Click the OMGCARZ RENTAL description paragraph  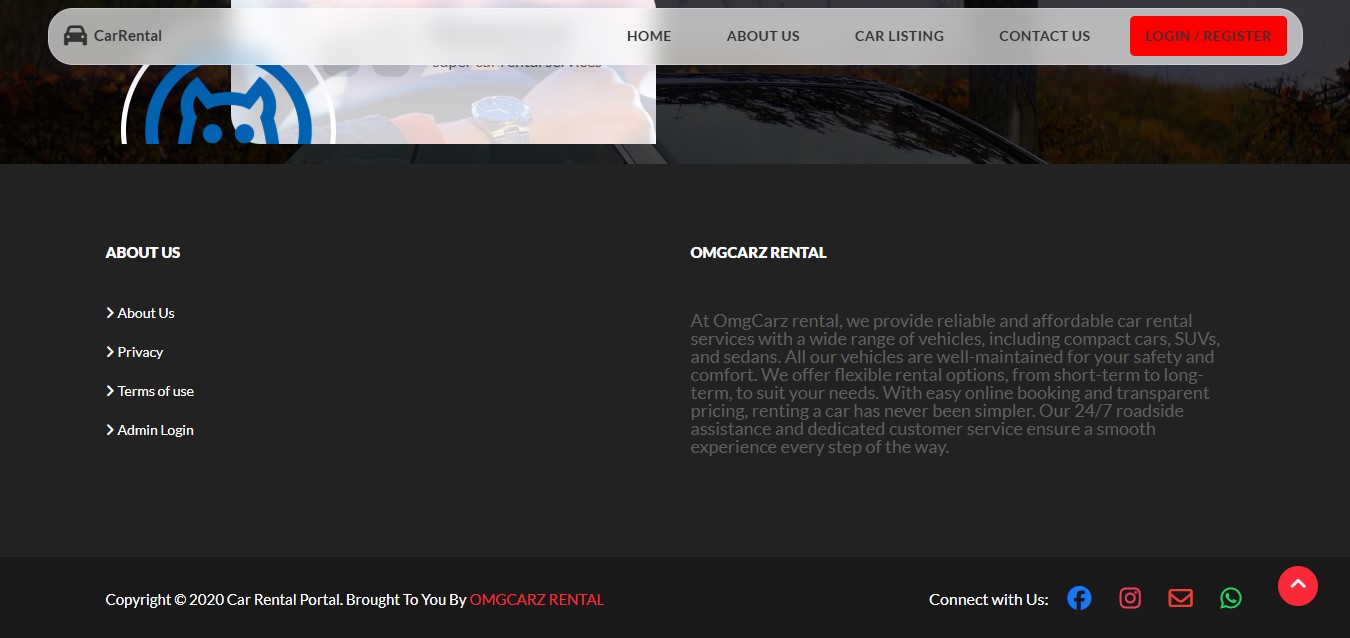[x=955, y=384]
